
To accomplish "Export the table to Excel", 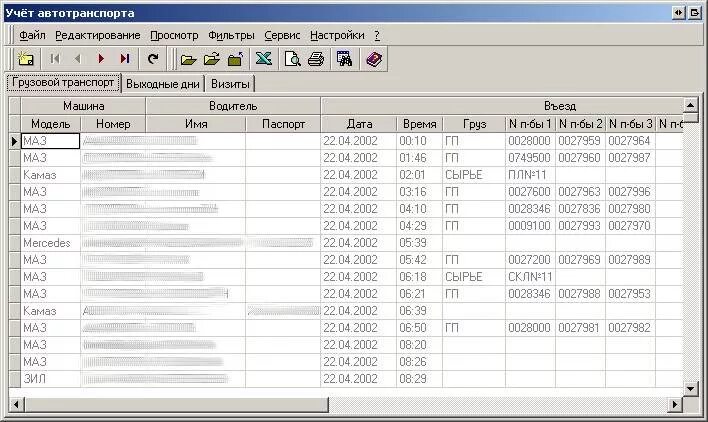I will pyautogui.click(x=264, y=59).
